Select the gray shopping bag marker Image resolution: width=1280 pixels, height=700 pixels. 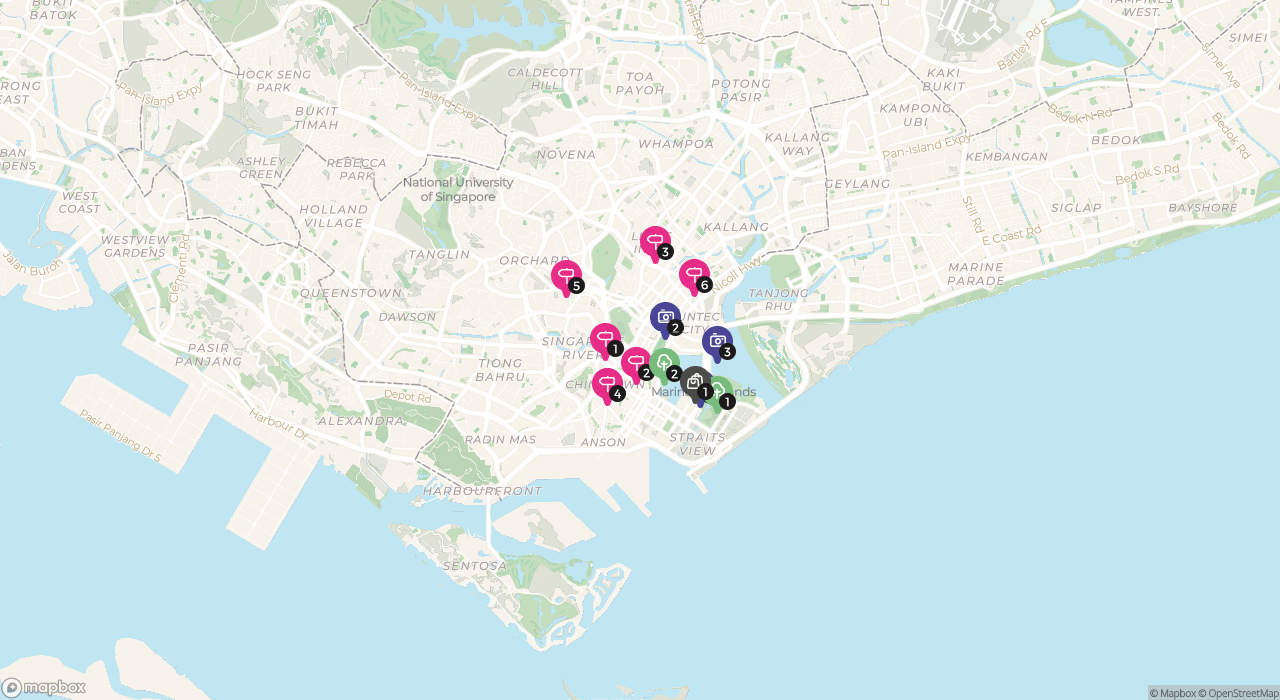click(x=695, y=382)
